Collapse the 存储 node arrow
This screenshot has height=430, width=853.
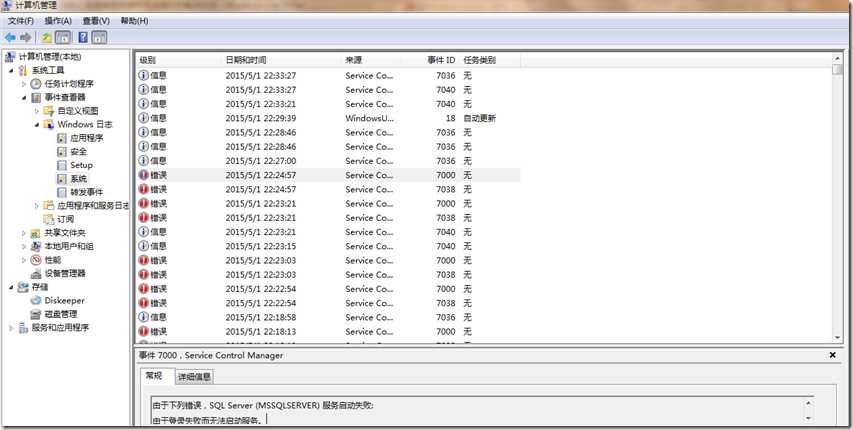(x=11, y=287)
